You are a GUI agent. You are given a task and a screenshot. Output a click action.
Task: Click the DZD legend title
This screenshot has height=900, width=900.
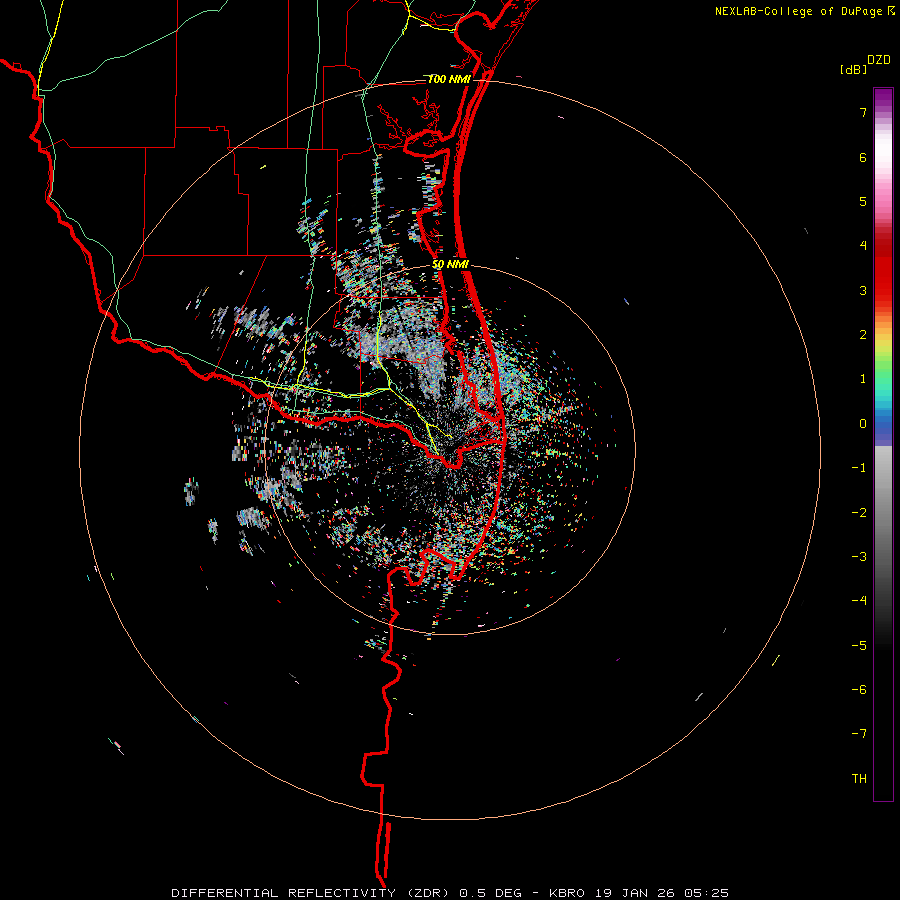[879, 60]
